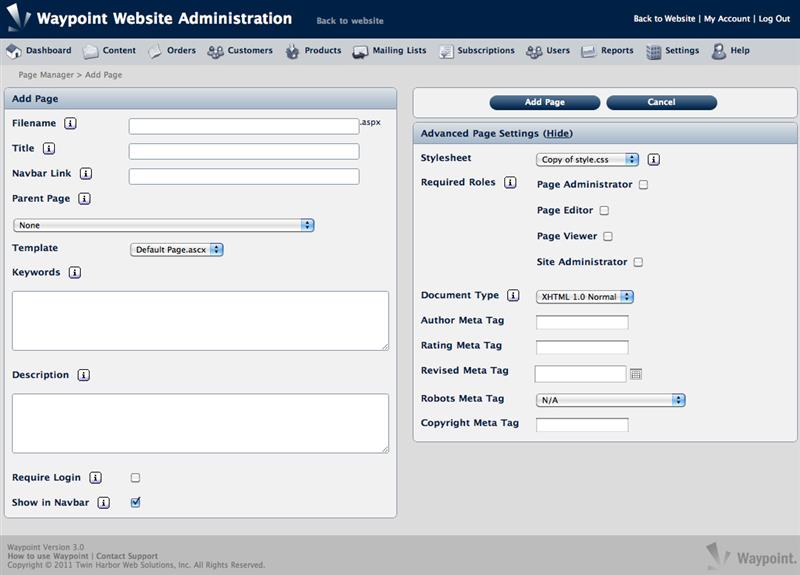Viewport: 800px width, 575px height.
Task: Check the Page Administrator role
Action: coord(644,185)
